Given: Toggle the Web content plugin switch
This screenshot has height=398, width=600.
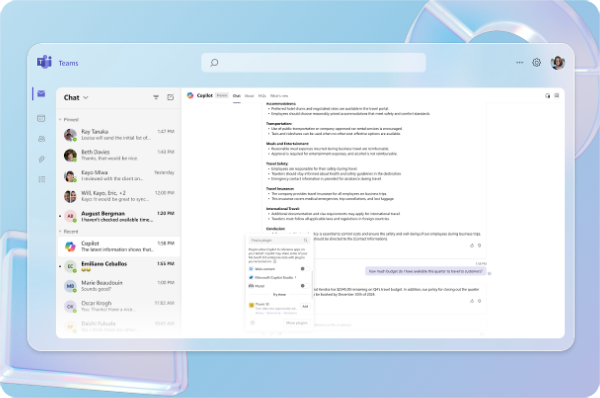Looking at the screenshot, I should point(305,269).
